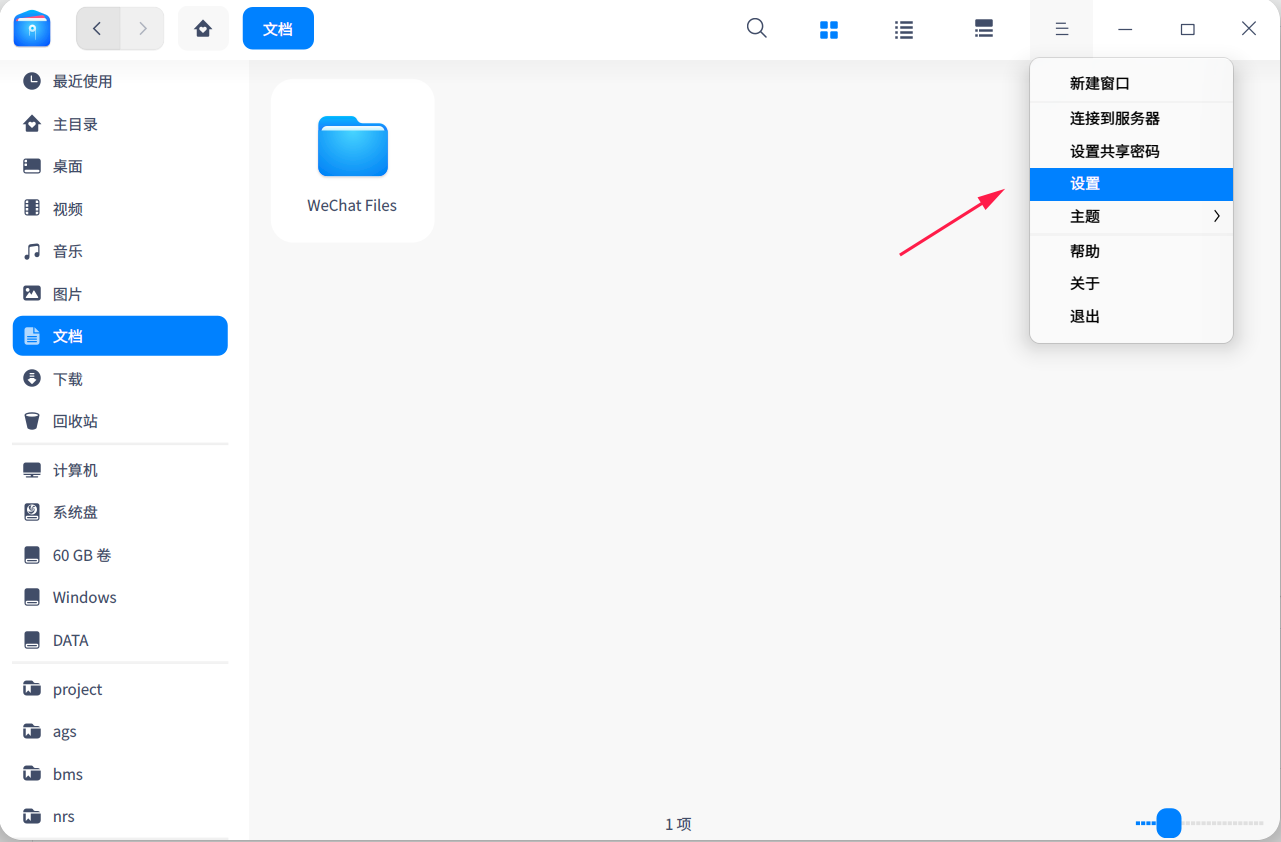This screenshot has width=1281, height=842.
Task: Switch to list view
Action: pos(904,29)
